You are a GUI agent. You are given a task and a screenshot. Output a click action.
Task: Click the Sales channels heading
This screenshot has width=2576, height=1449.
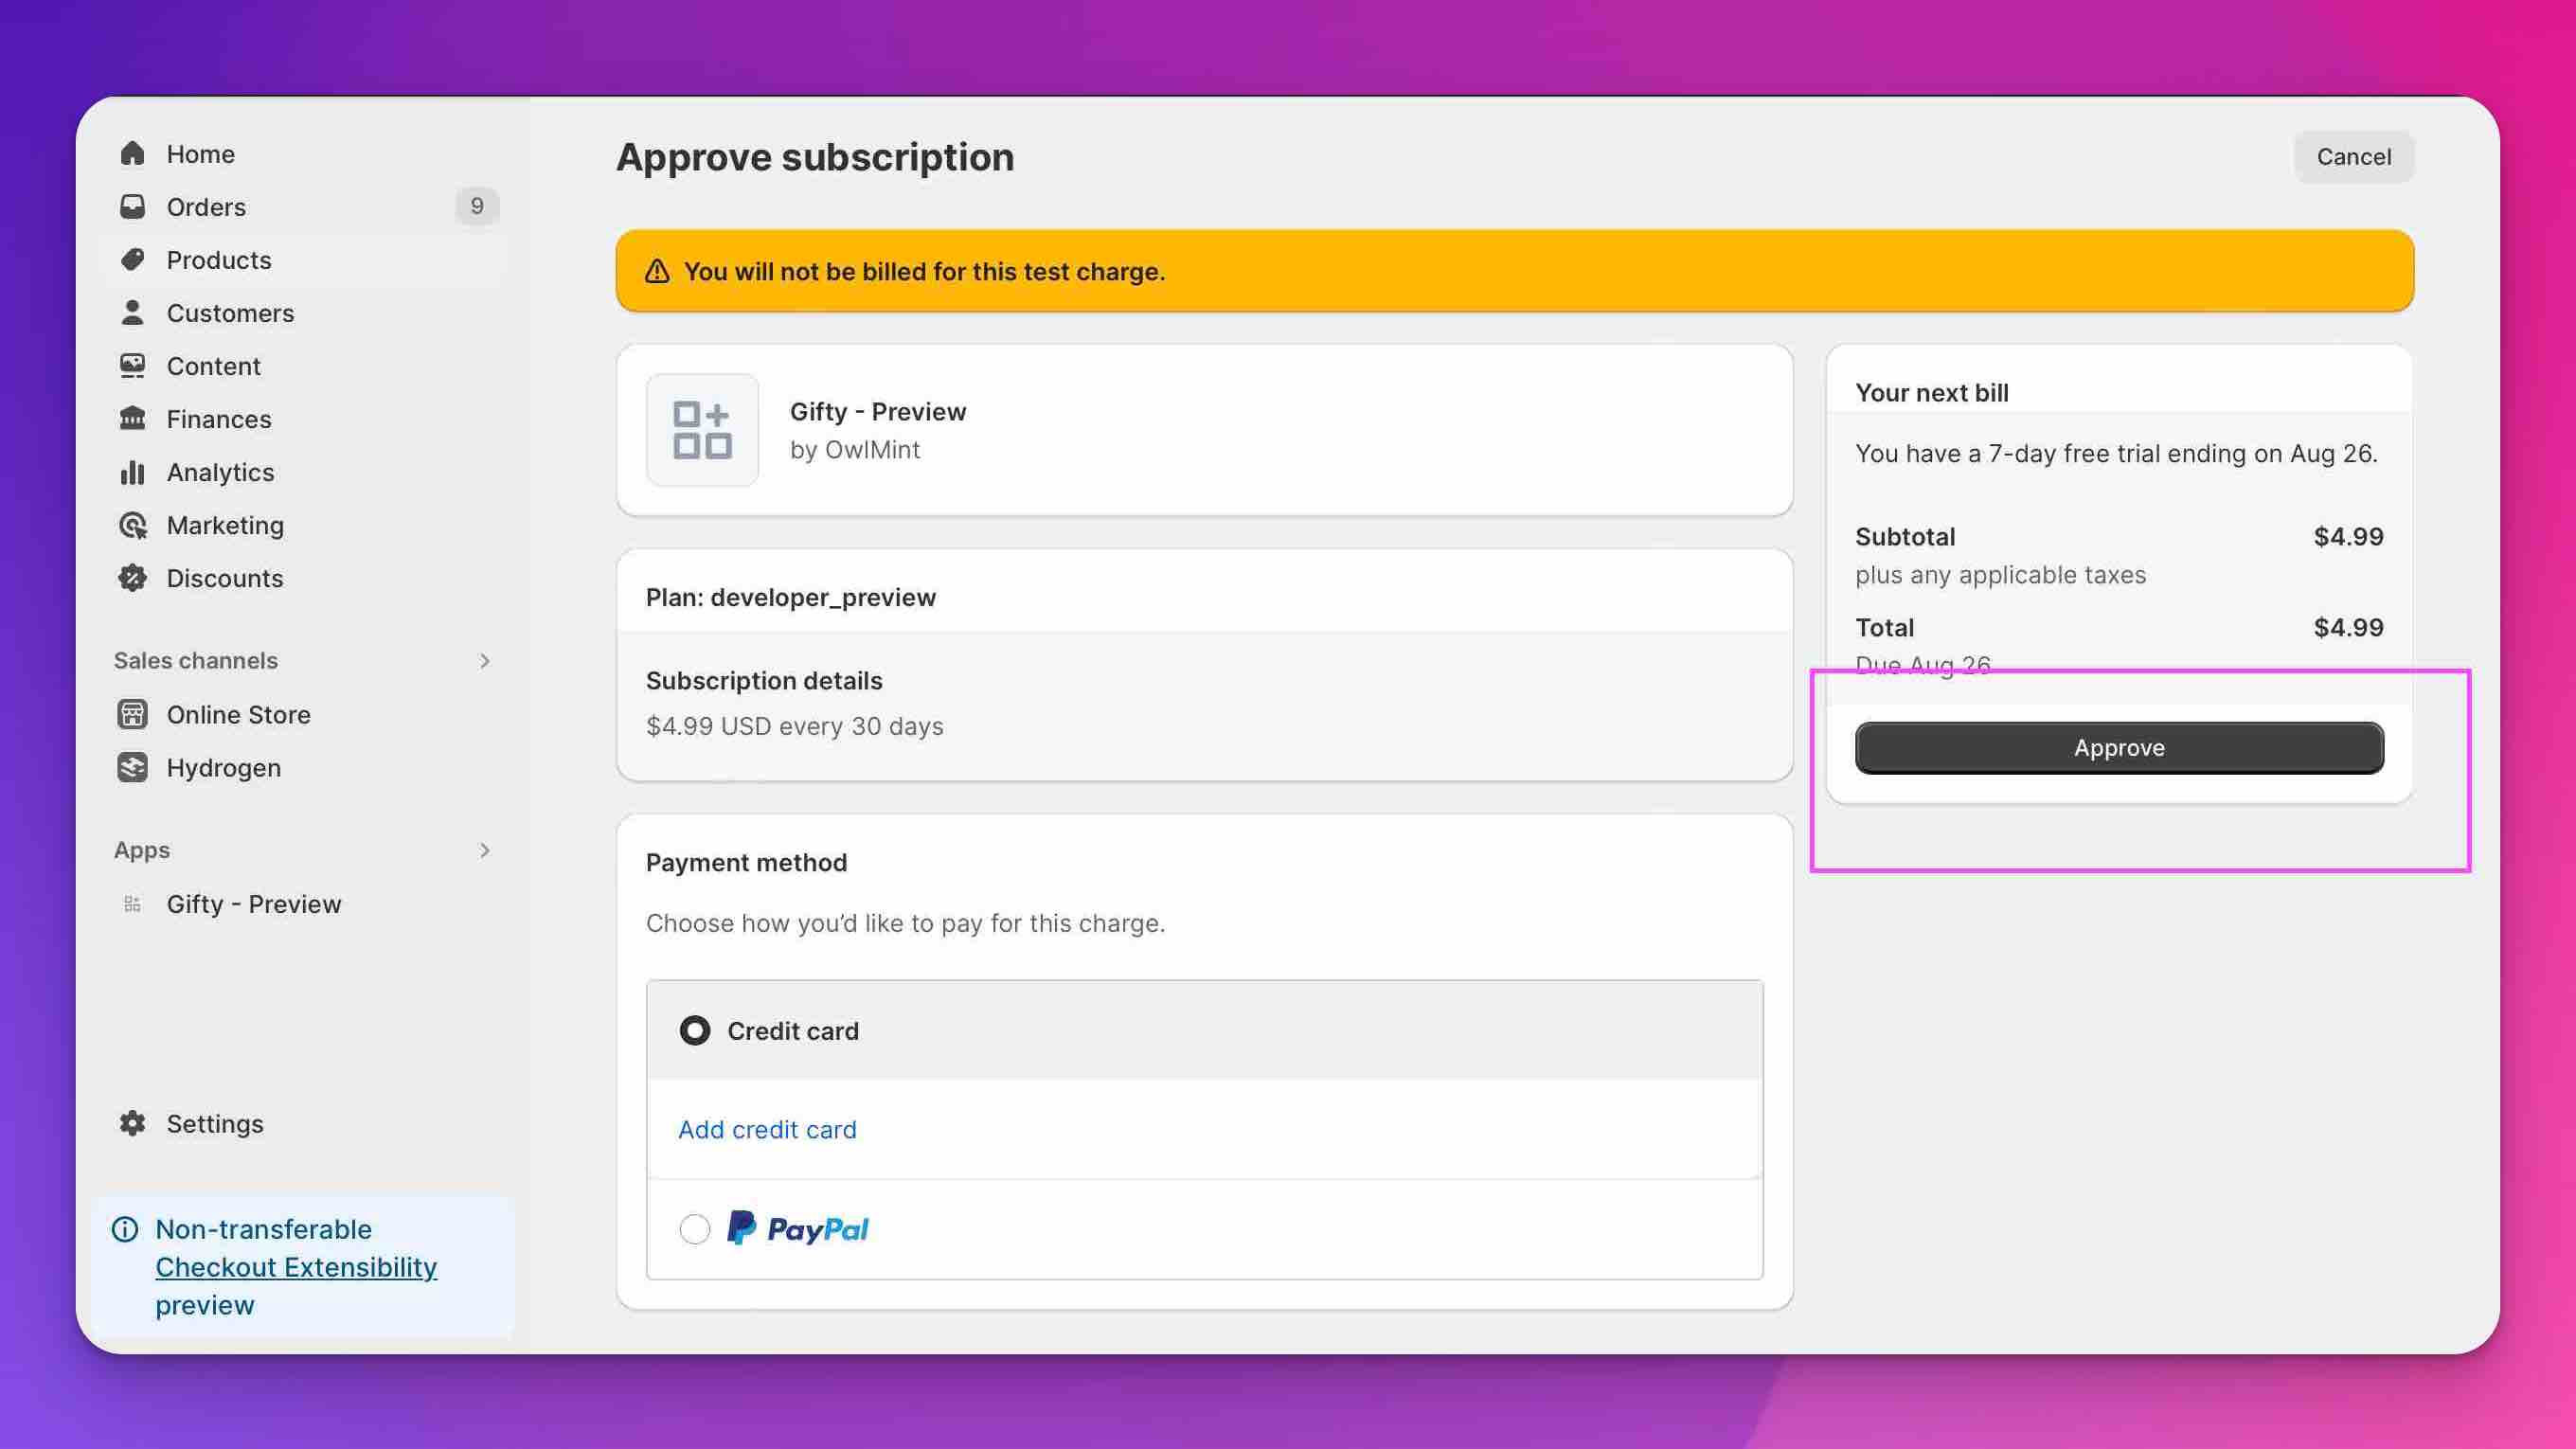(196, 661)
